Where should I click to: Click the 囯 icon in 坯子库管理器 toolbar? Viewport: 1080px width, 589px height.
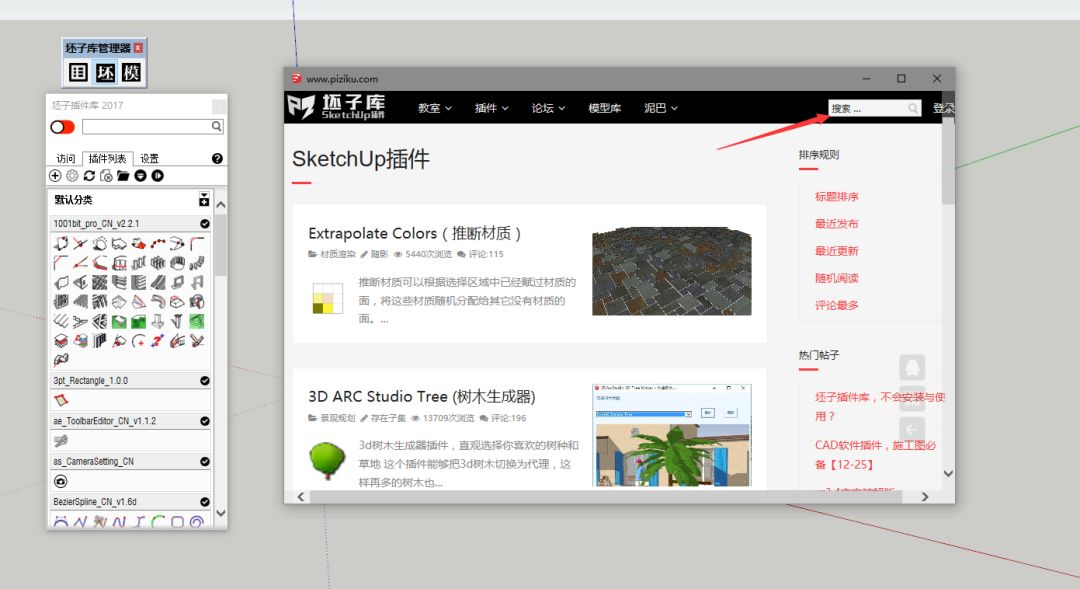point(78,72)
